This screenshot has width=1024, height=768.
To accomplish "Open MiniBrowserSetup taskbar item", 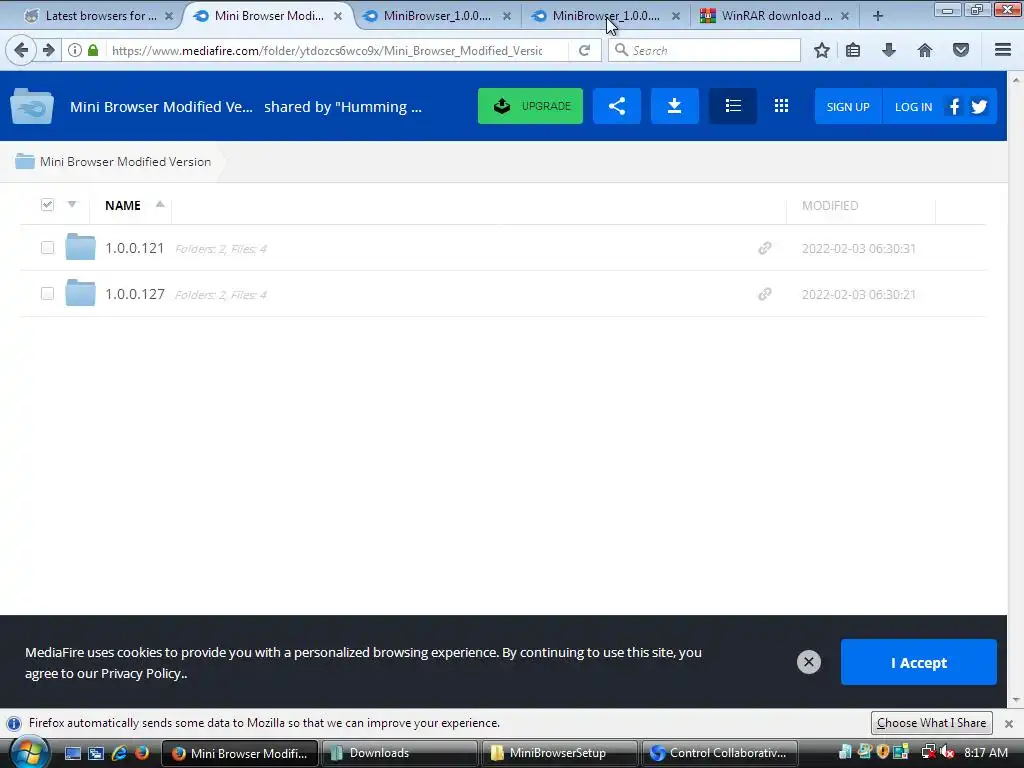I will (x=560, y=753).
